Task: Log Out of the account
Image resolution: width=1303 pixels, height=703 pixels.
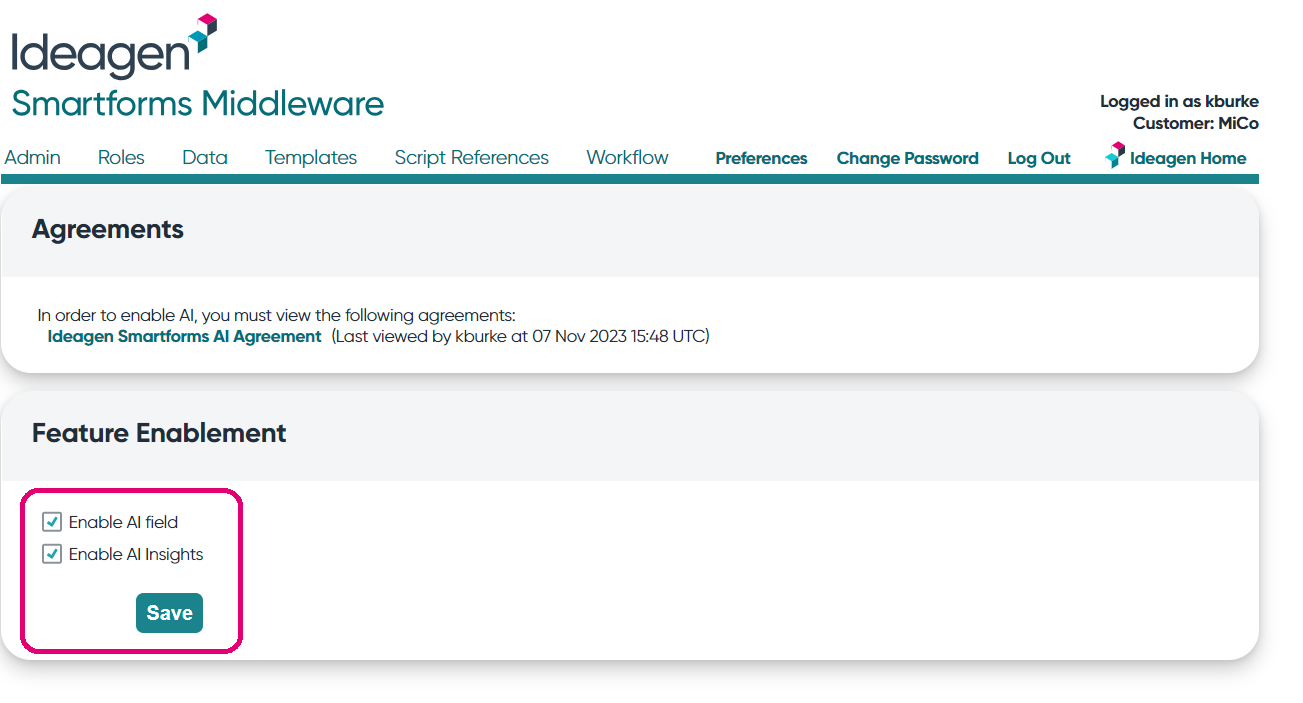Action: click(x=1039, y=158)
